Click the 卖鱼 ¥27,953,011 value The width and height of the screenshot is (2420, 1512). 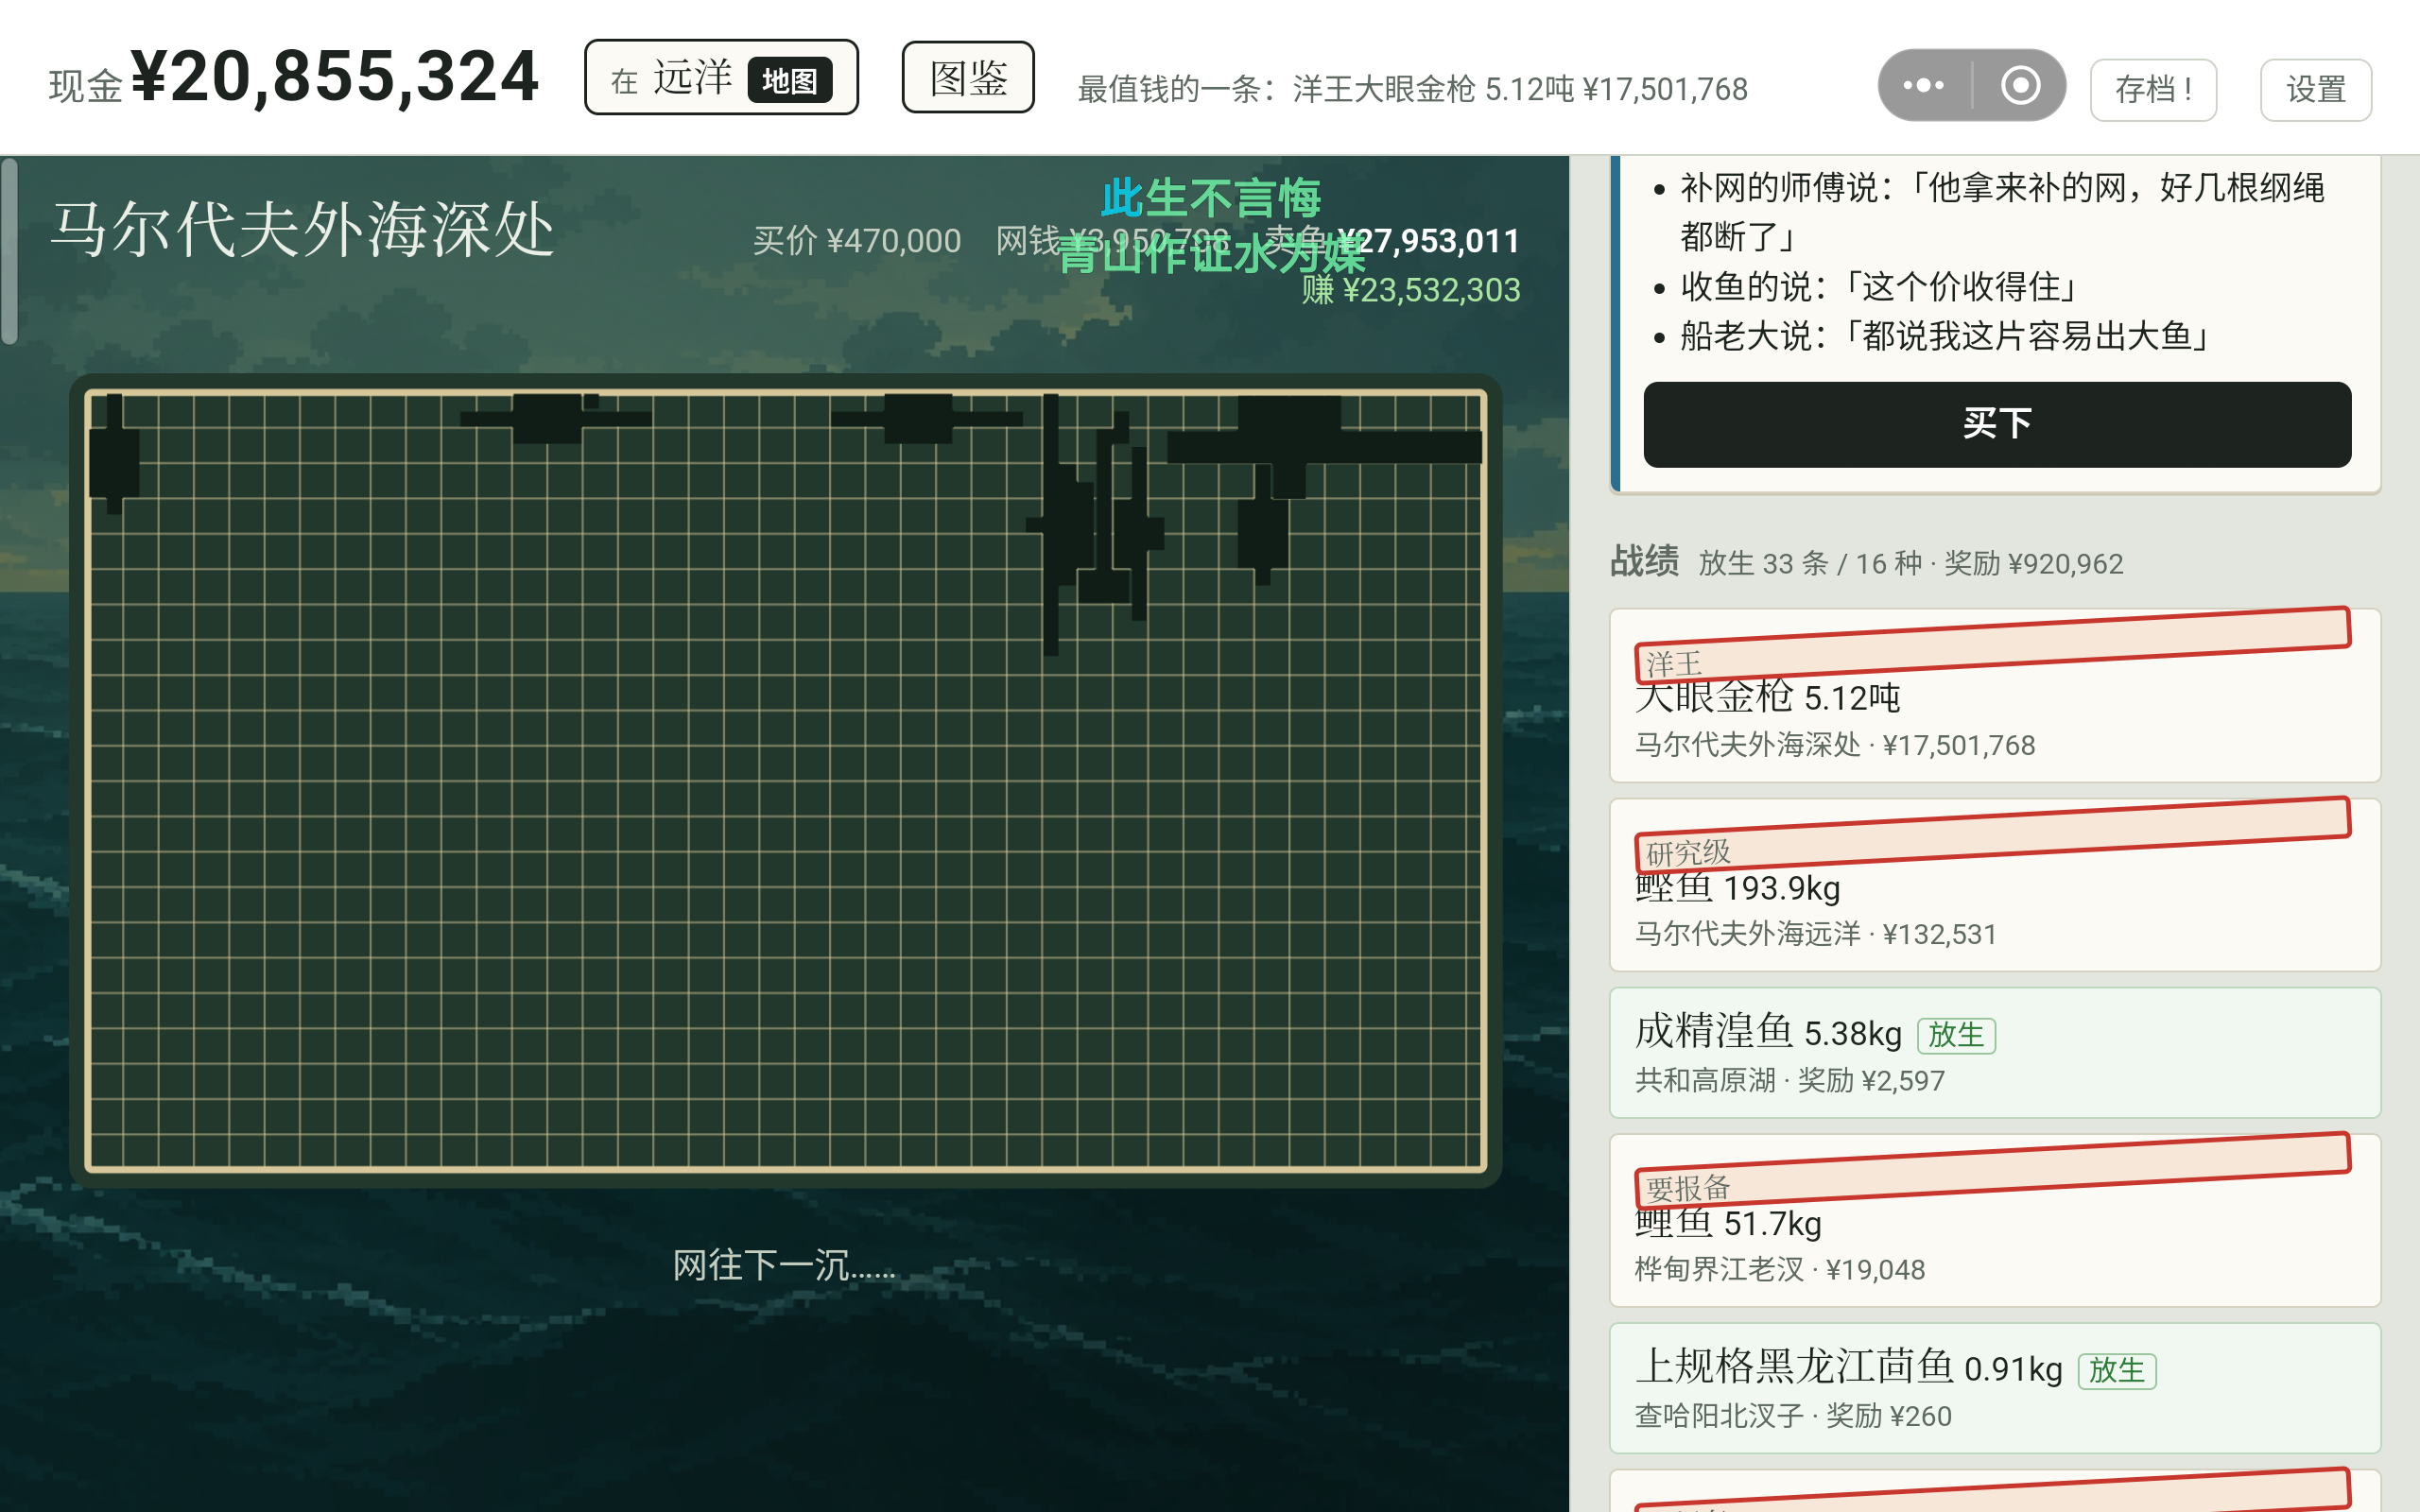pos(1392,241)
